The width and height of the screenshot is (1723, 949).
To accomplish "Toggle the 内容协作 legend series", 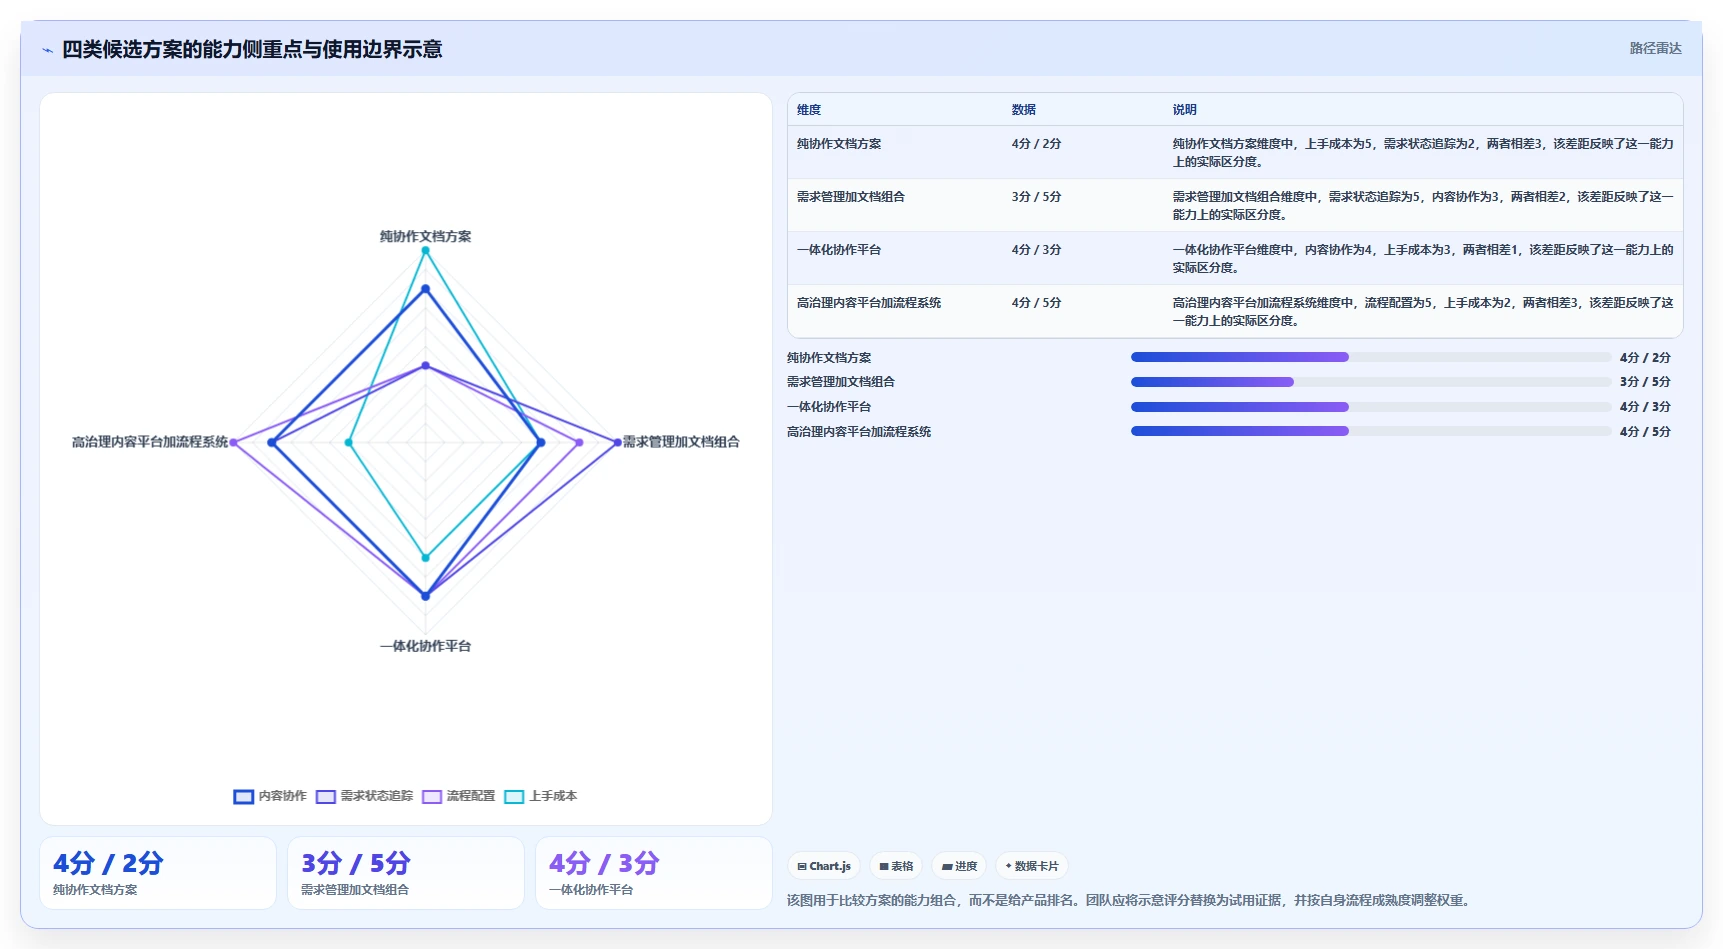I will tap(270, 796).
